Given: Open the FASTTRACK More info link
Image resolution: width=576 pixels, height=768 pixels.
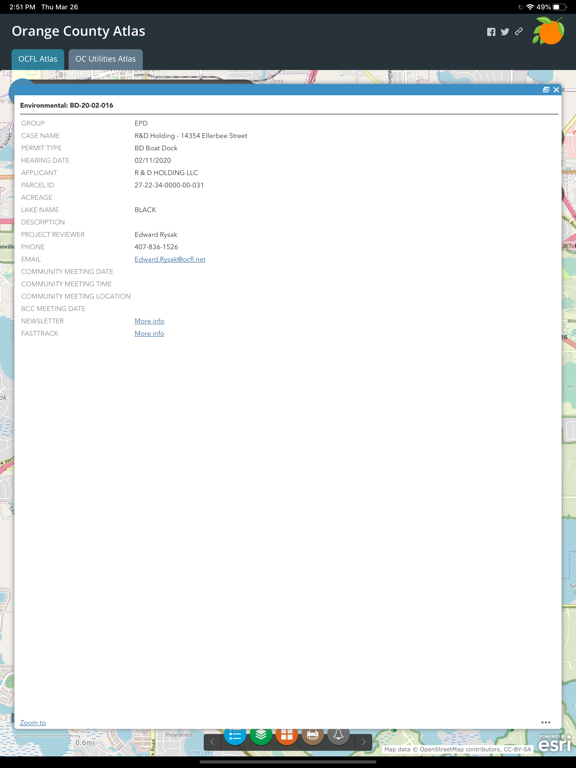Looking at the screenshot, I should click(x=149, y=333).
